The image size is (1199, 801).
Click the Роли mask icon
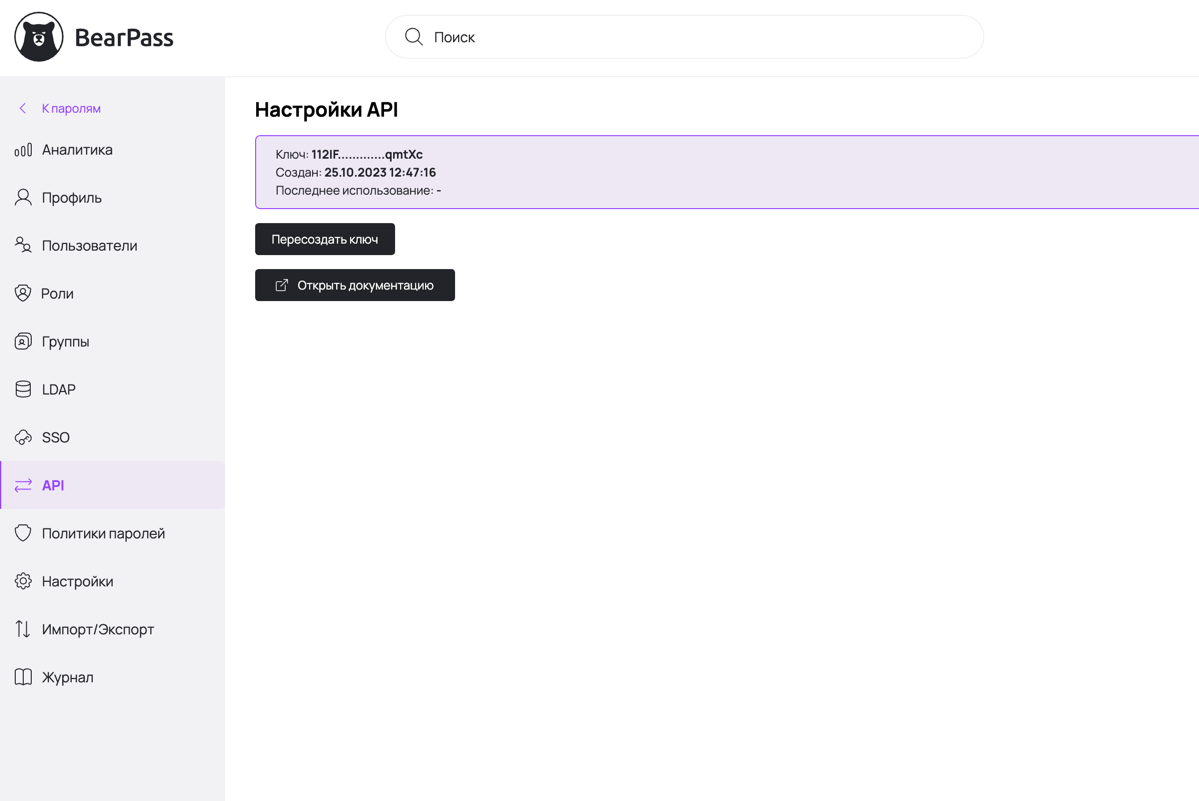(23, 293)
